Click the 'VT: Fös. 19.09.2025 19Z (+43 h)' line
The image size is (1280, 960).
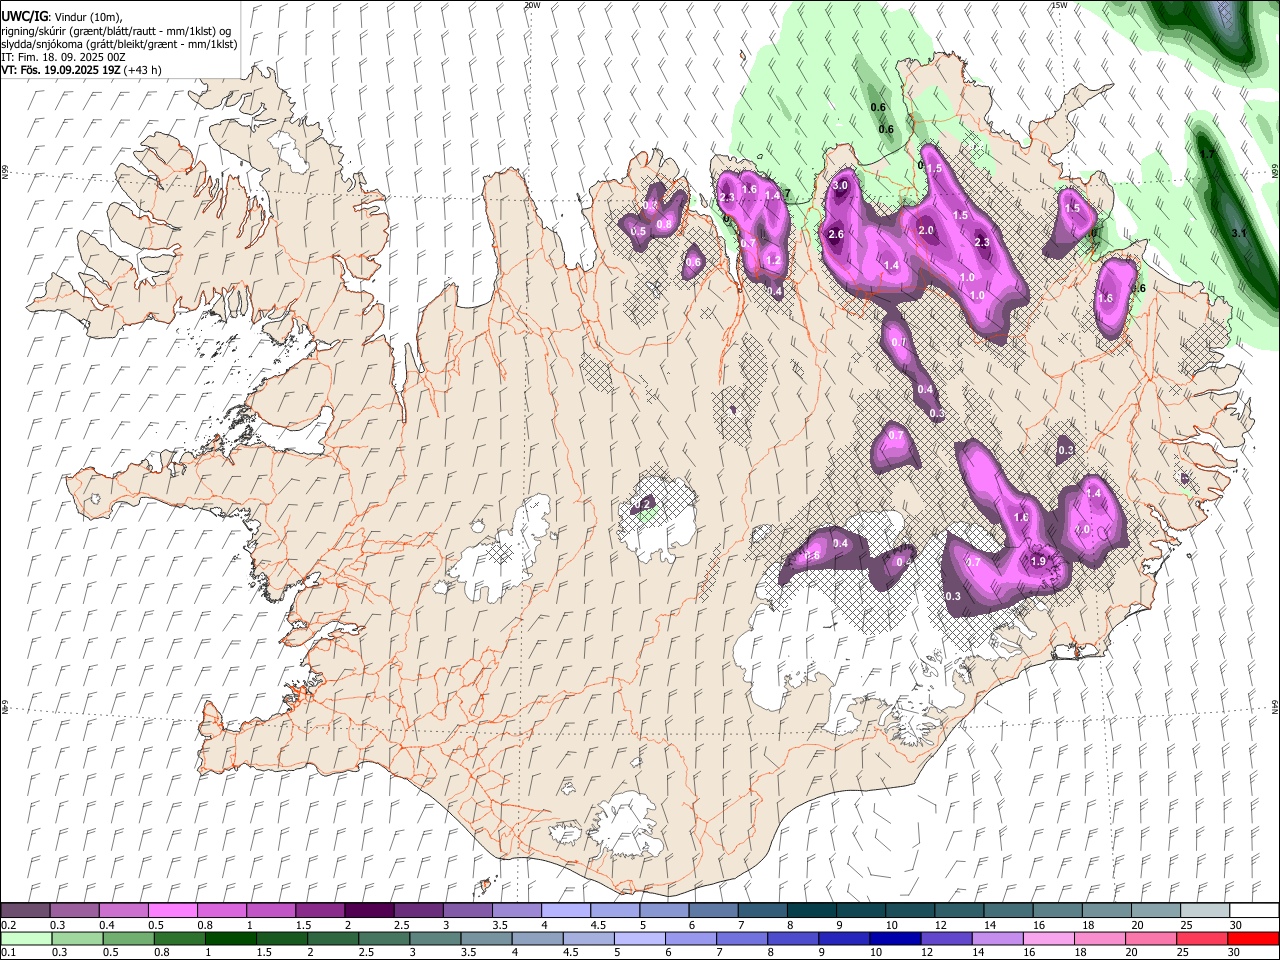82,70
